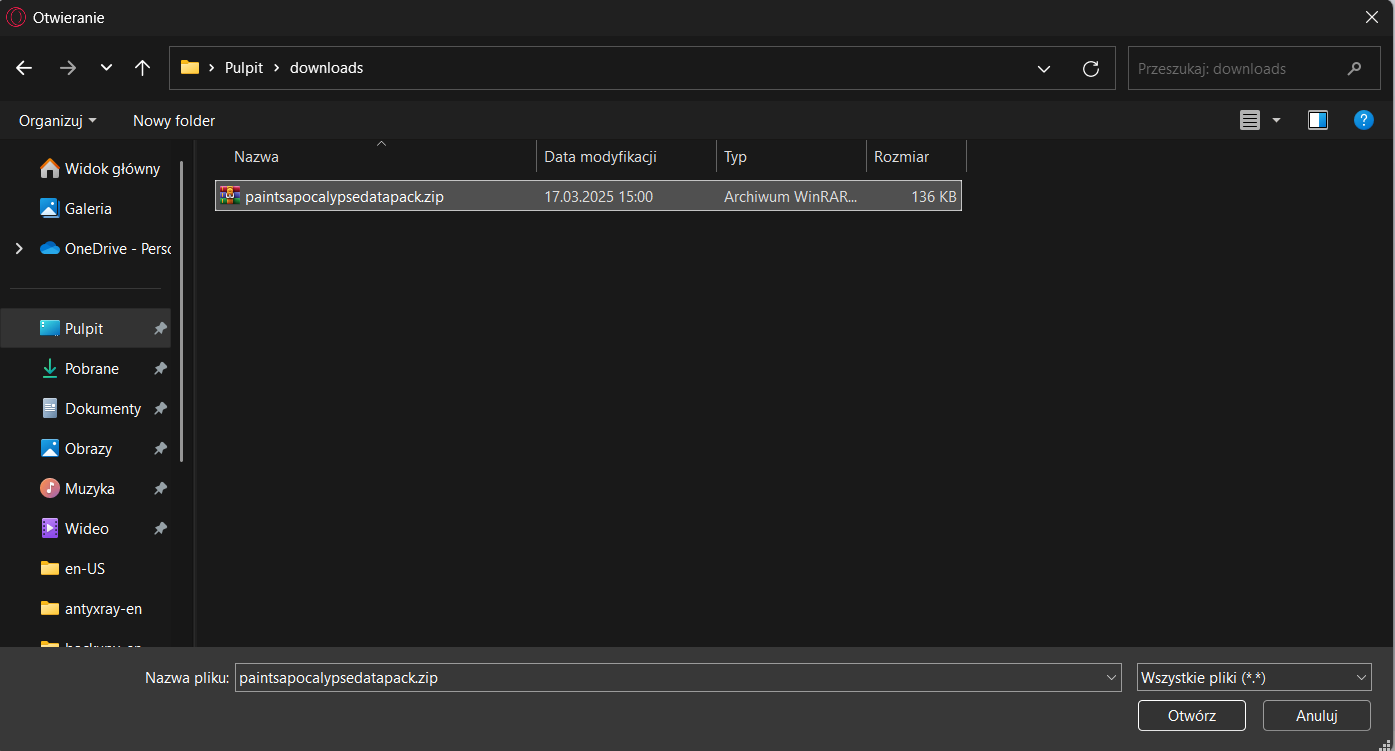Image resolution: width=1395 pixels, height=751 pixels.
Task: Click the Anuluj button
Action: [1316, 715]
